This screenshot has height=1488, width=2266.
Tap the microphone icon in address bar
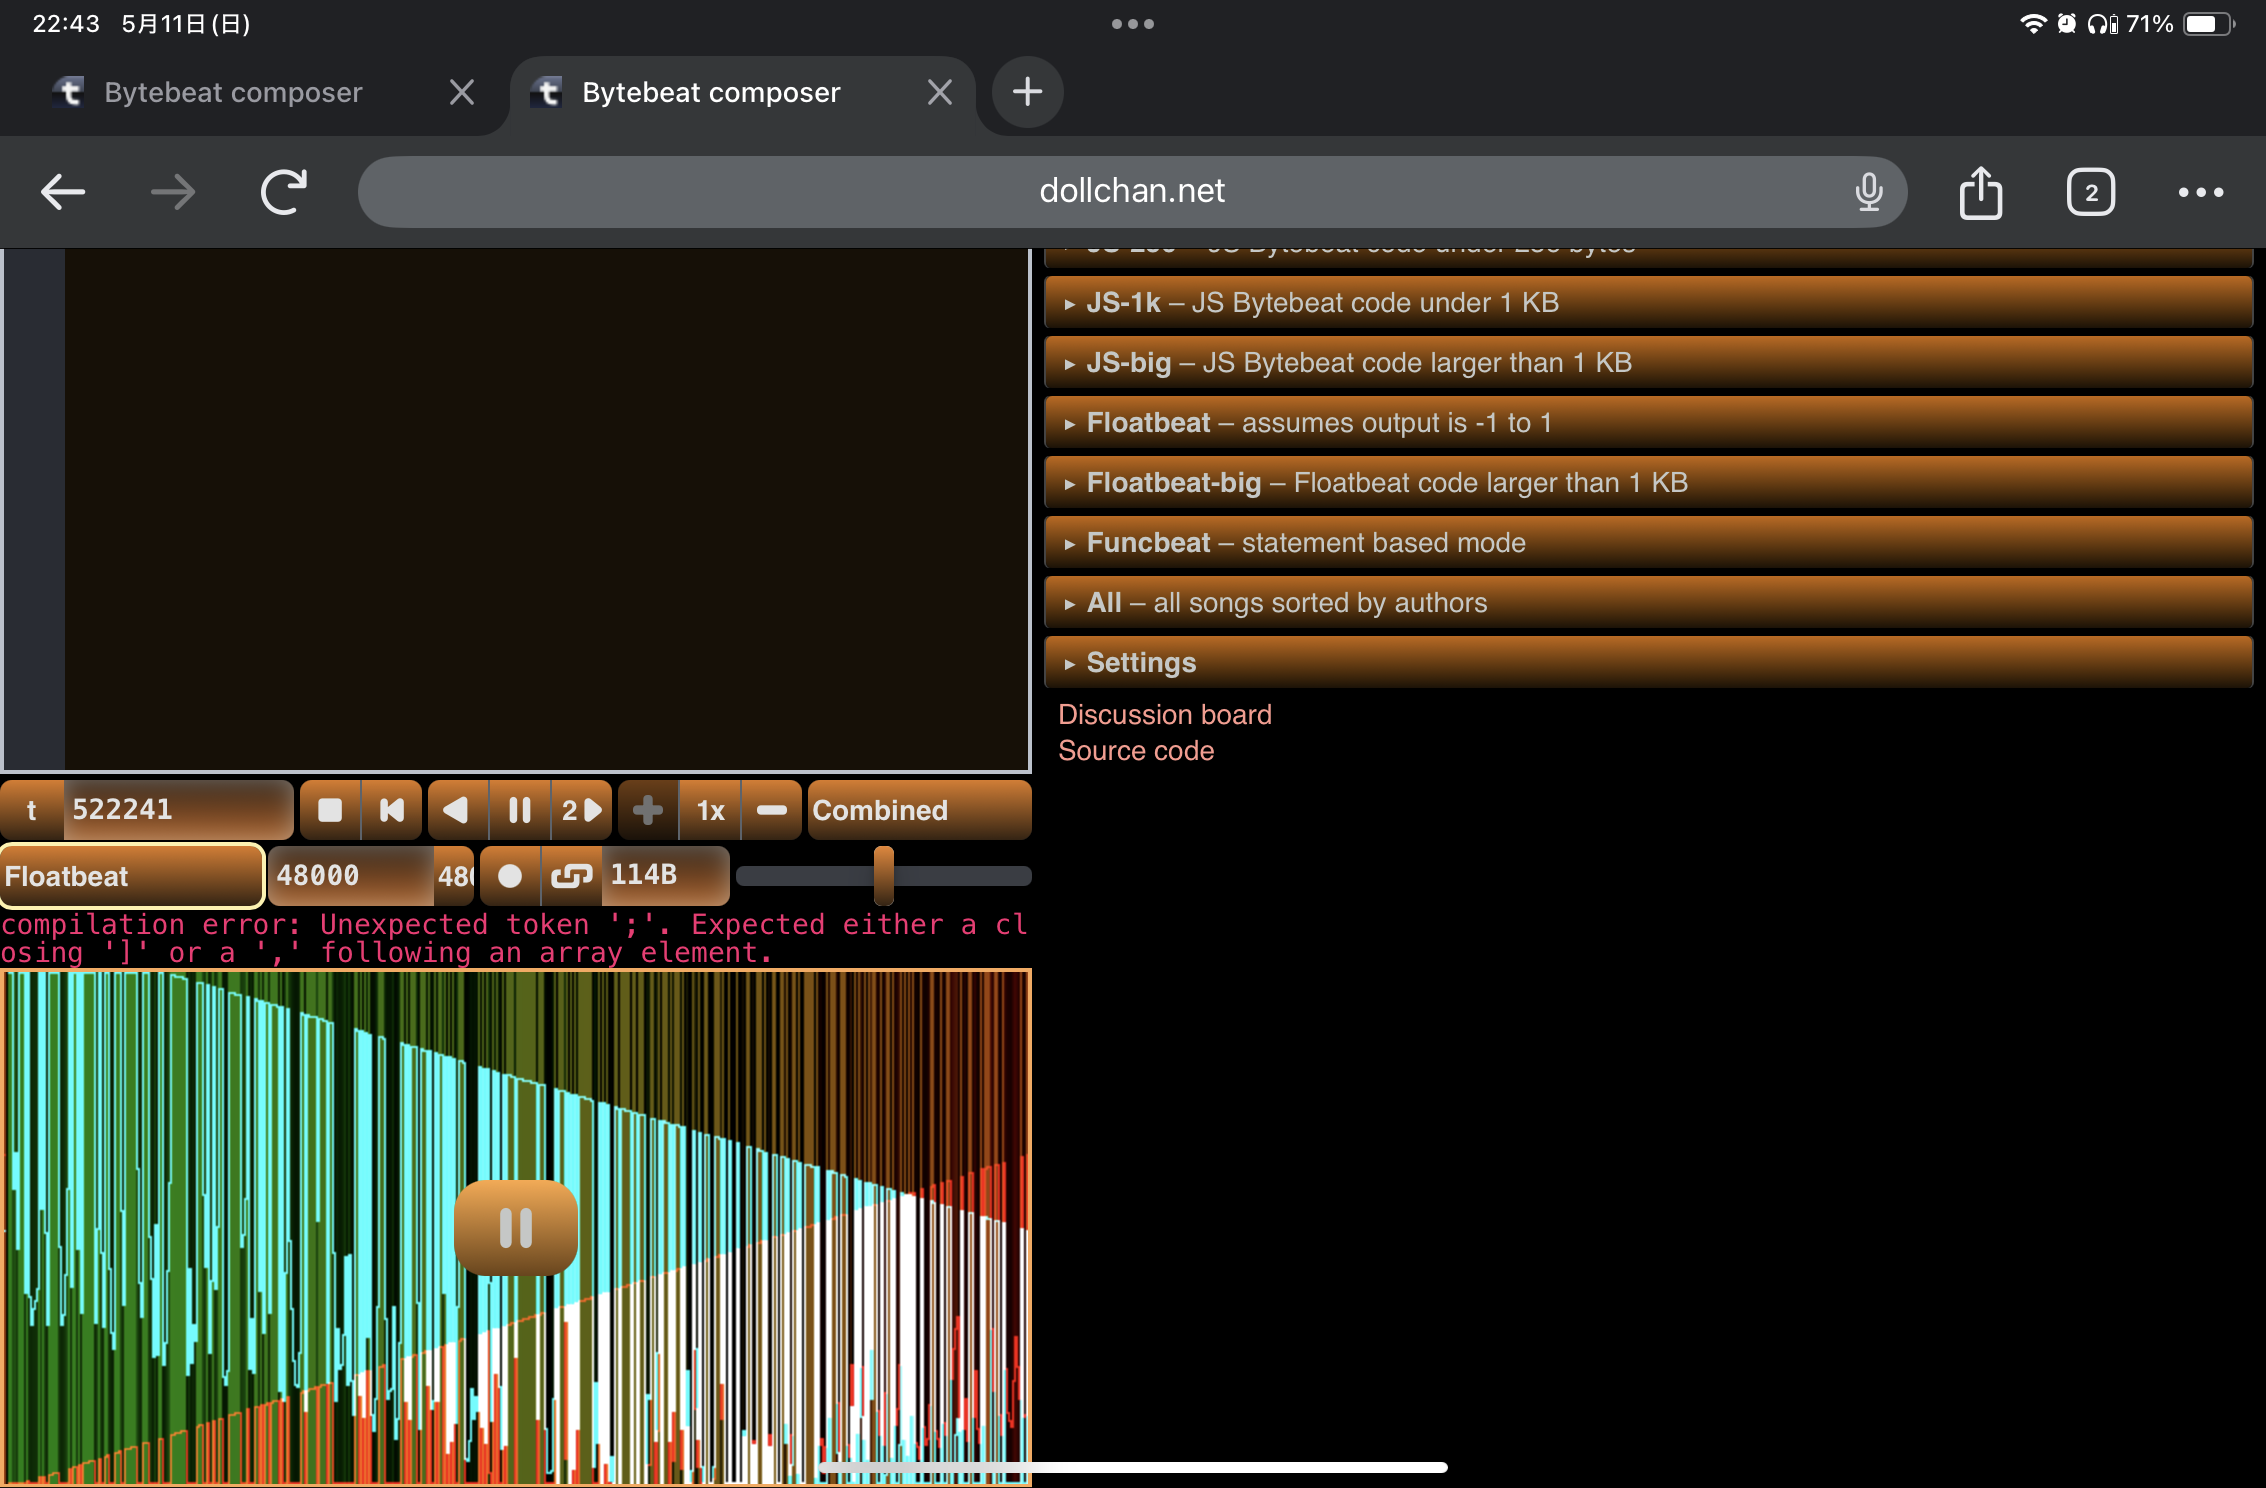coord(1868,192)
